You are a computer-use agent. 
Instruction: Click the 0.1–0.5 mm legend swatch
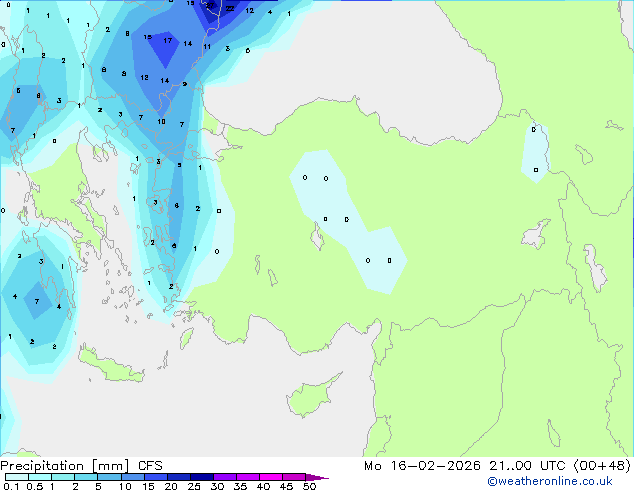[x=17, y=477]
